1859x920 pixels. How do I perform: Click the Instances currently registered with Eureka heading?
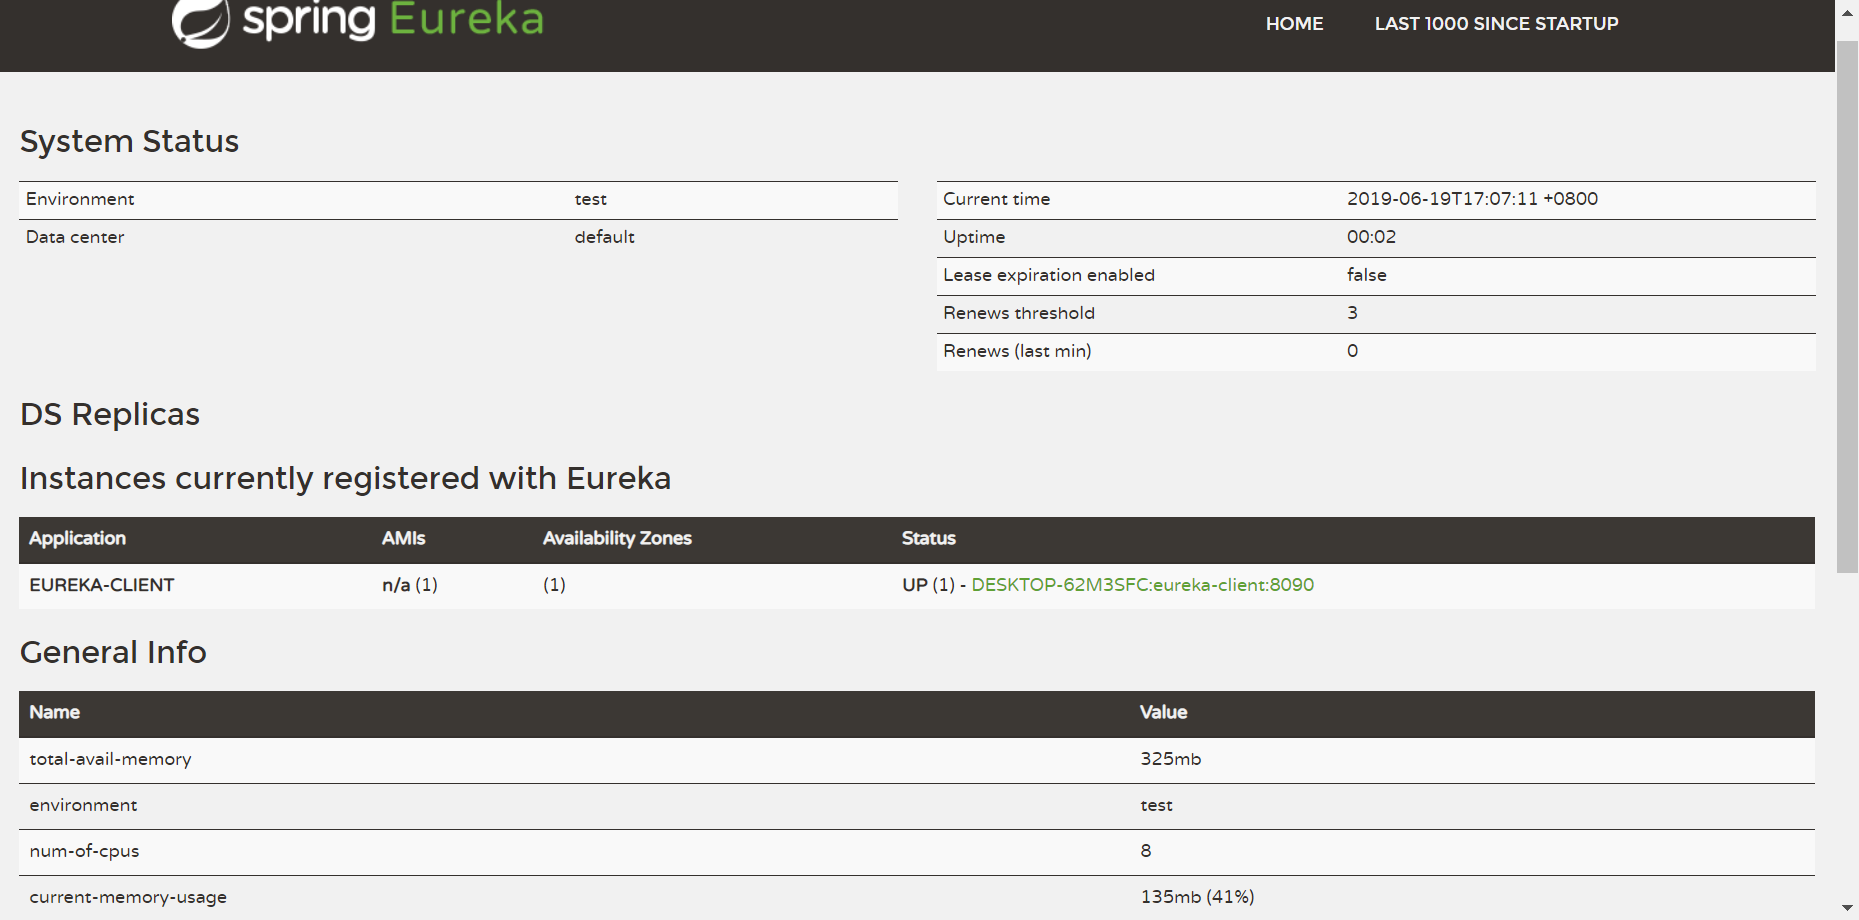coord(345,478)
